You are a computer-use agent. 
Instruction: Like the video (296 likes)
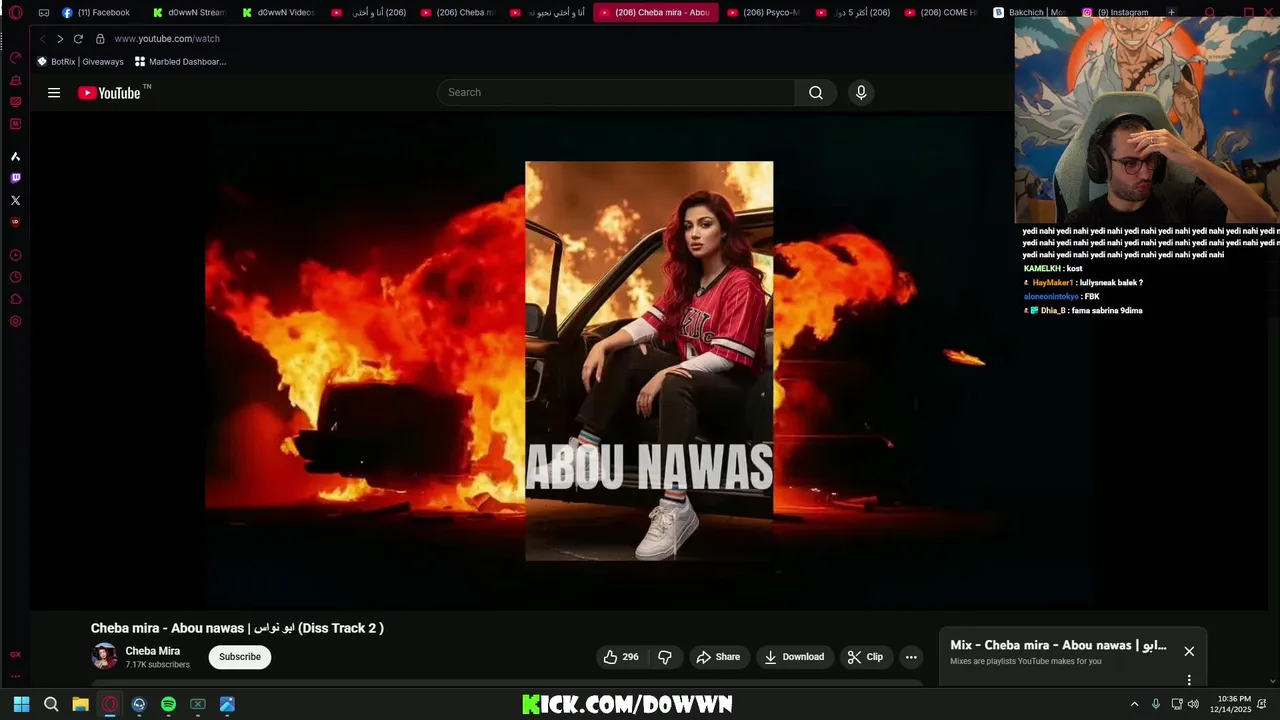621,657
